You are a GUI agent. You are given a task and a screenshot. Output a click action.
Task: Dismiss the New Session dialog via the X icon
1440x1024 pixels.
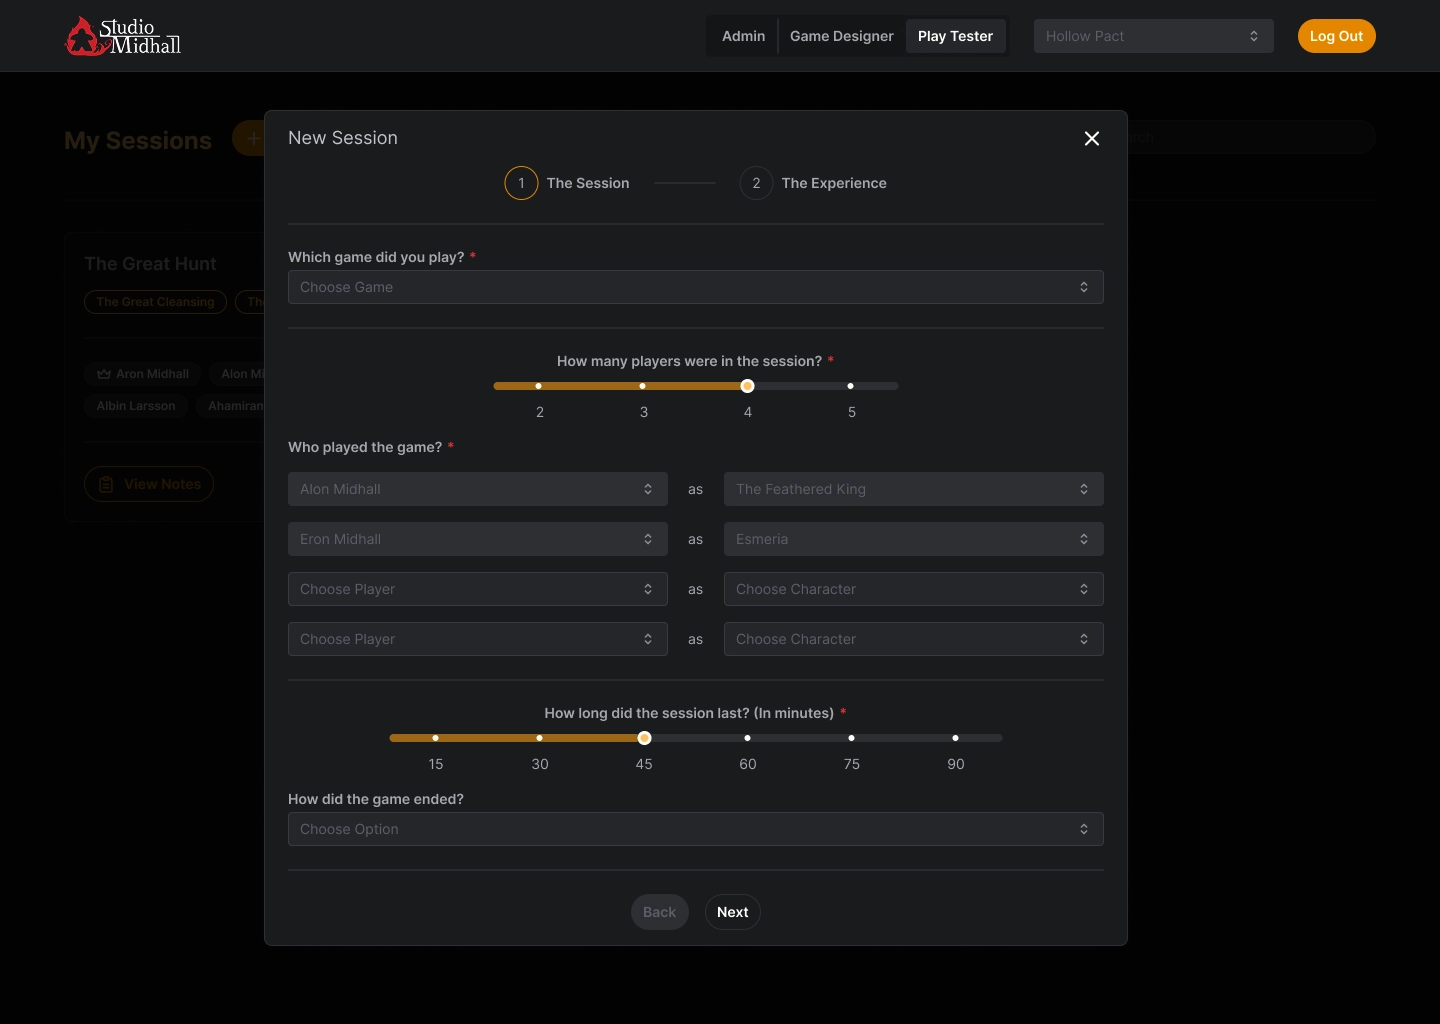1091,139
